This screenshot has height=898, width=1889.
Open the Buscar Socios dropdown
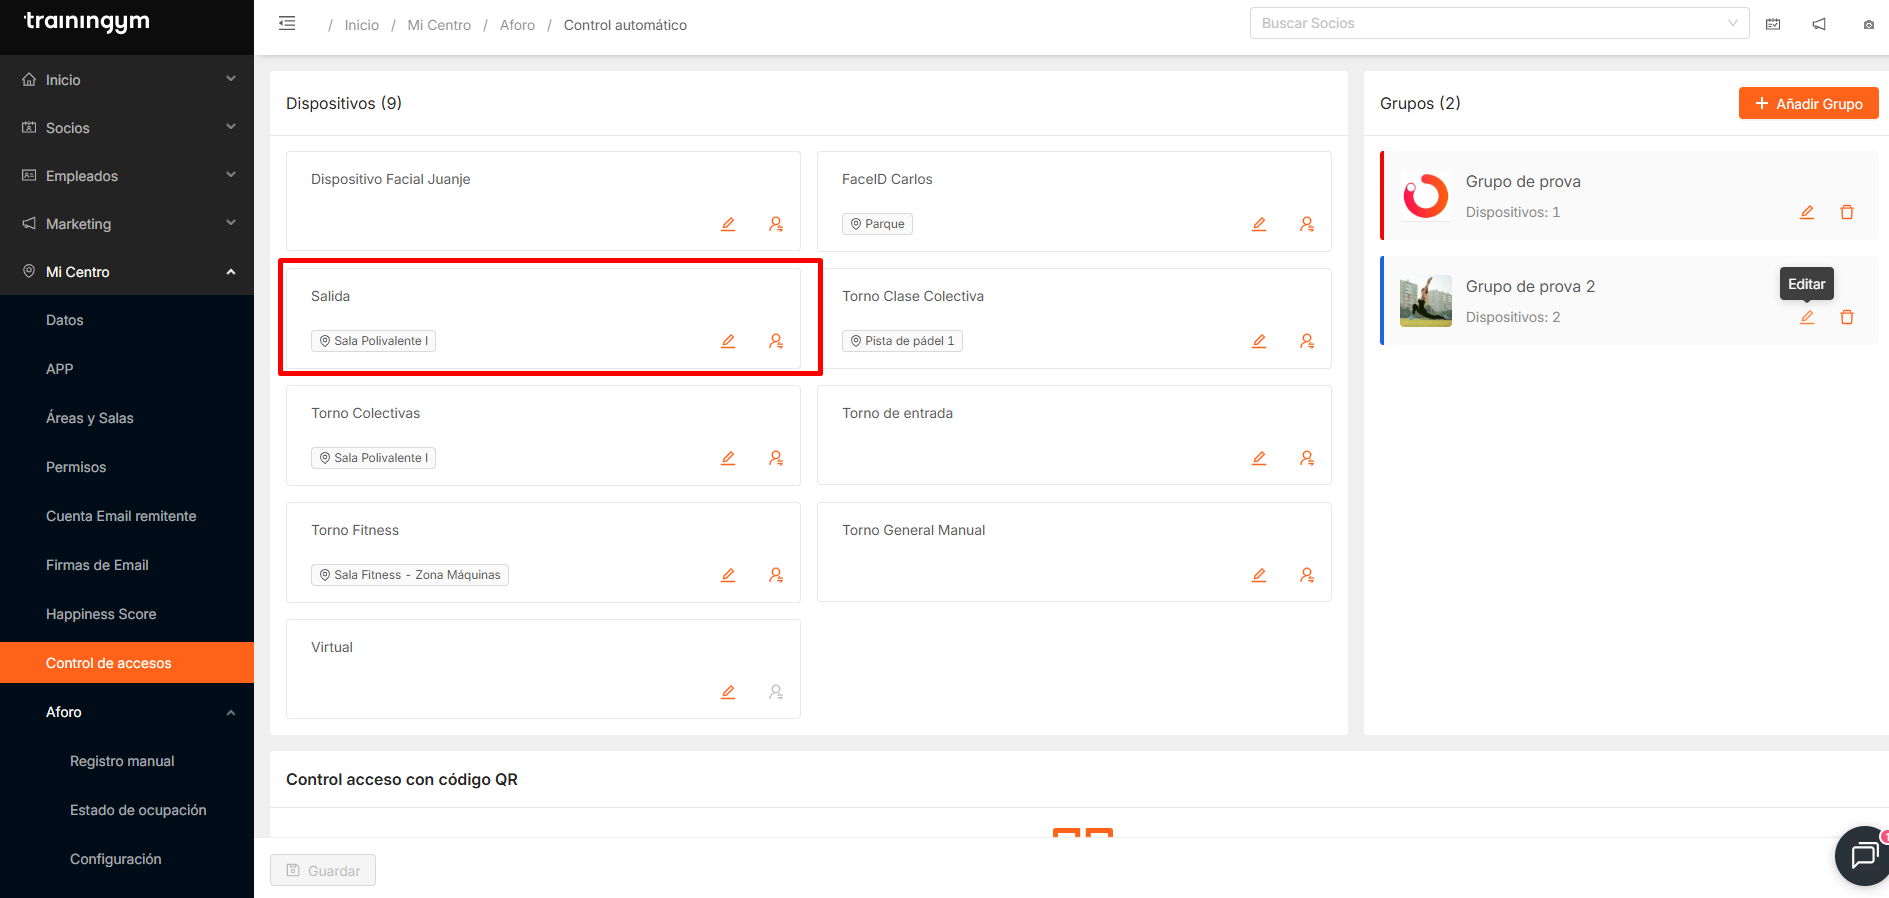coord(1498,23)
